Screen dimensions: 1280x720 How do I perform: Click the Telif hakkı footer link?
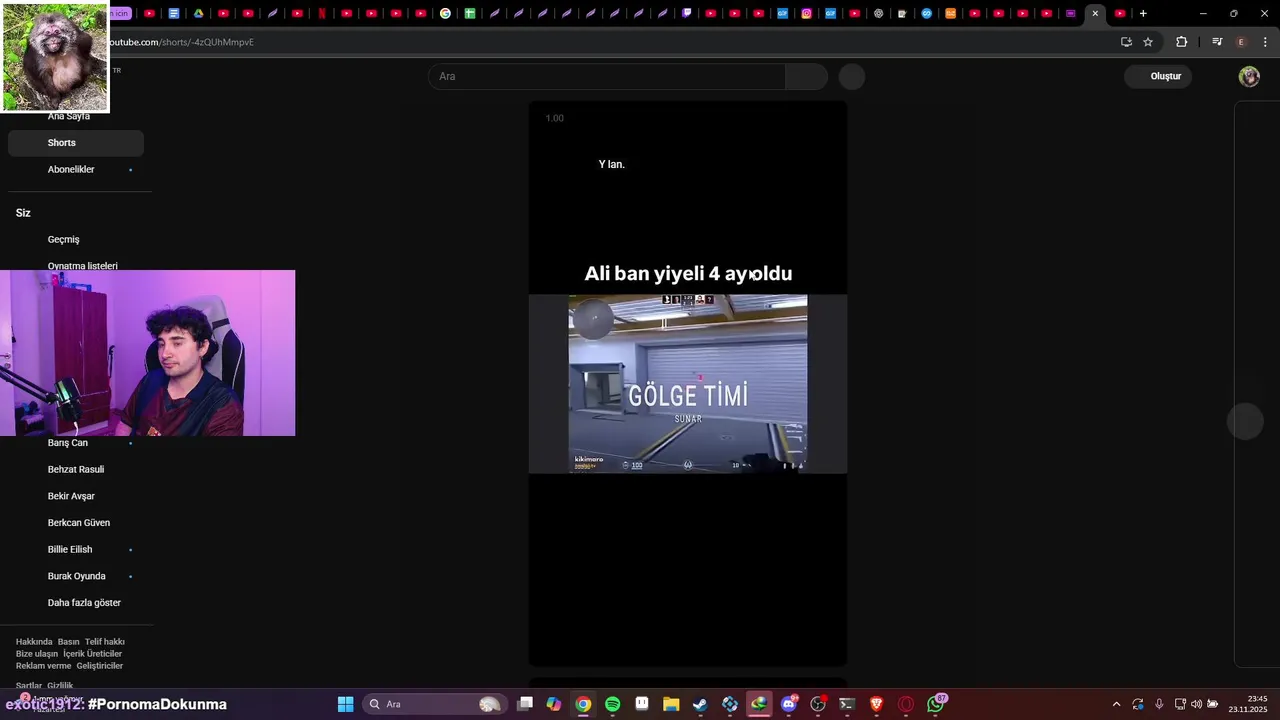tap(105, 642)
